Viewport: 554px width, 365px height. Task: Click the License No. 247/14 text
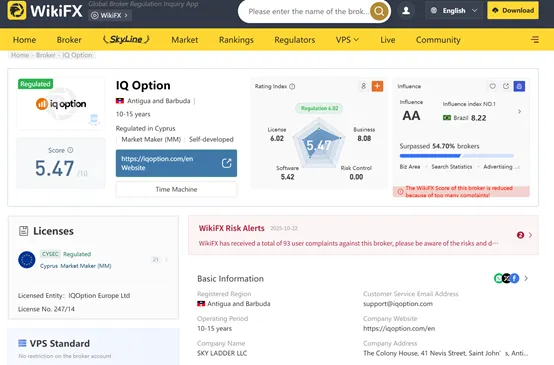point(46,309)
